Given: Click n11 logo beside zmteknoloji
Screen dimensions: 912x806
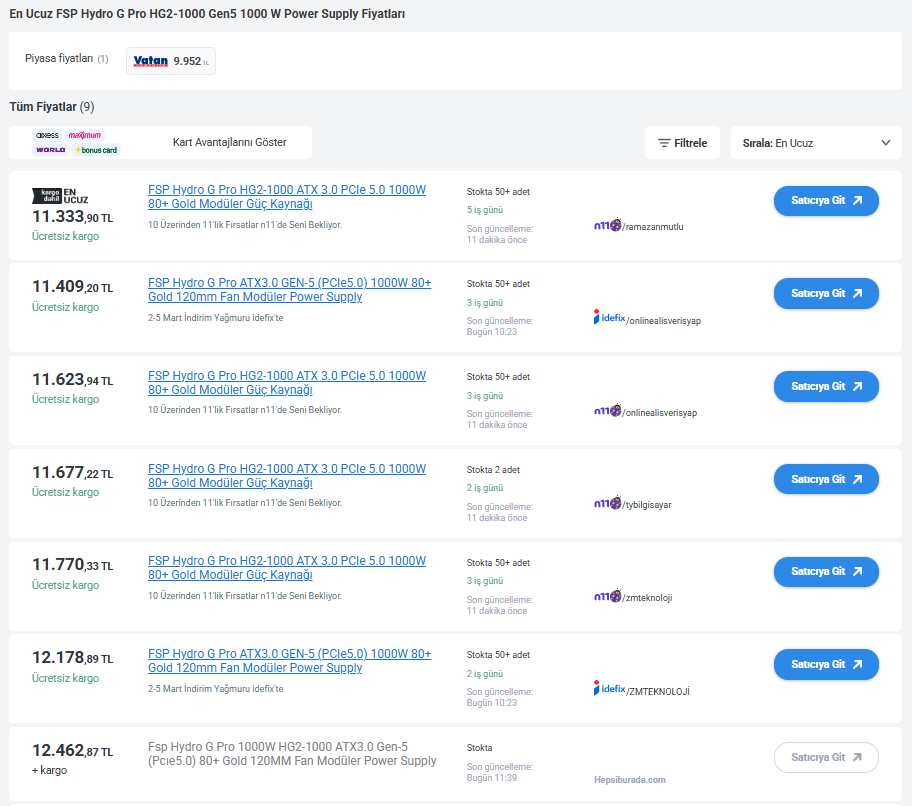Looking at the screenshot, I should [x=607, y=595].
